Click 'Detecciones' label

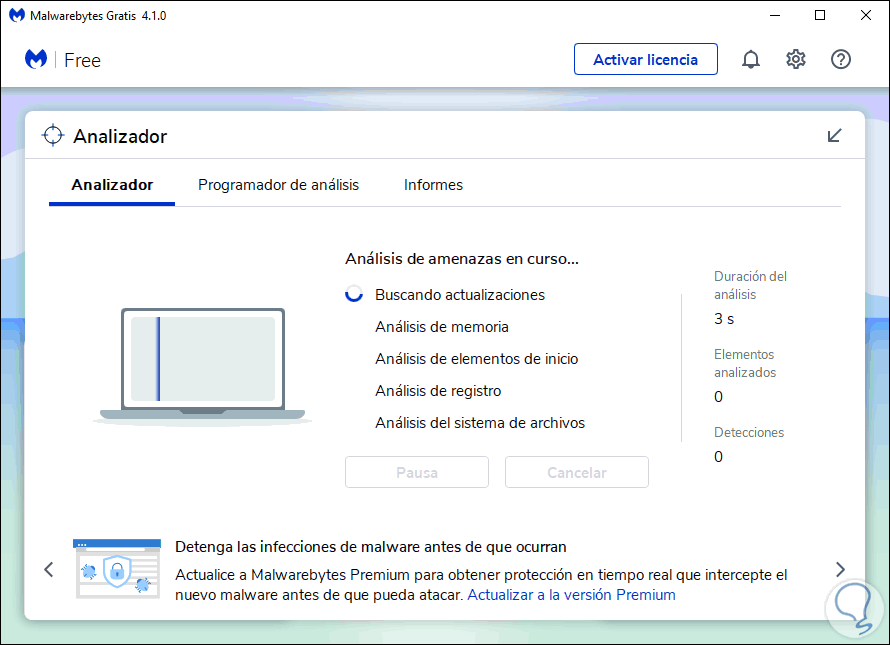click(x=749, y=433)
